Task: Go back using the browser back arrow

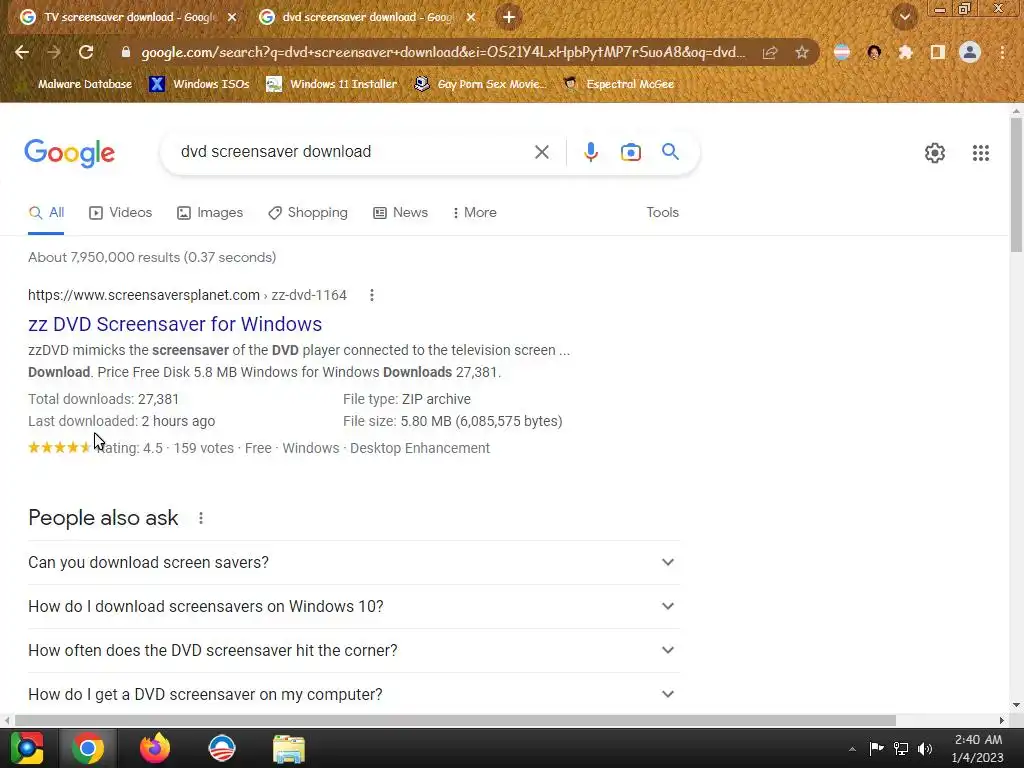Action: click(22, 52)
